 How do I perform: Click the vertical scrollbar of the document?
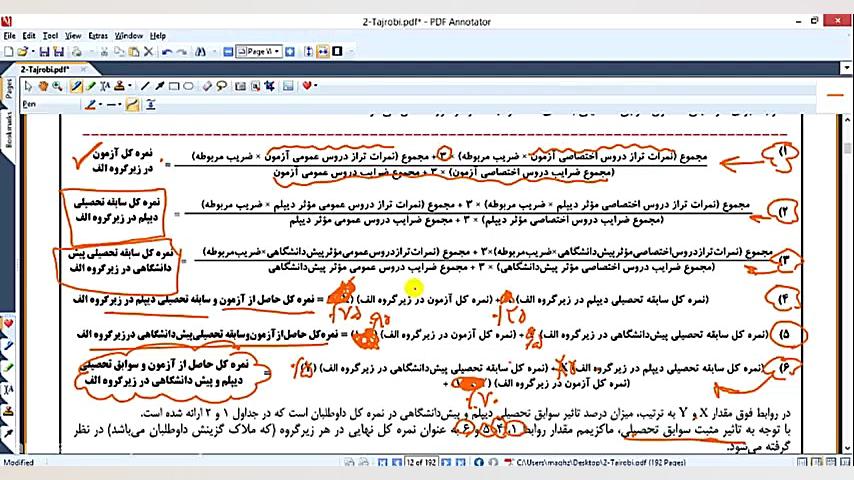coord(847,283)
